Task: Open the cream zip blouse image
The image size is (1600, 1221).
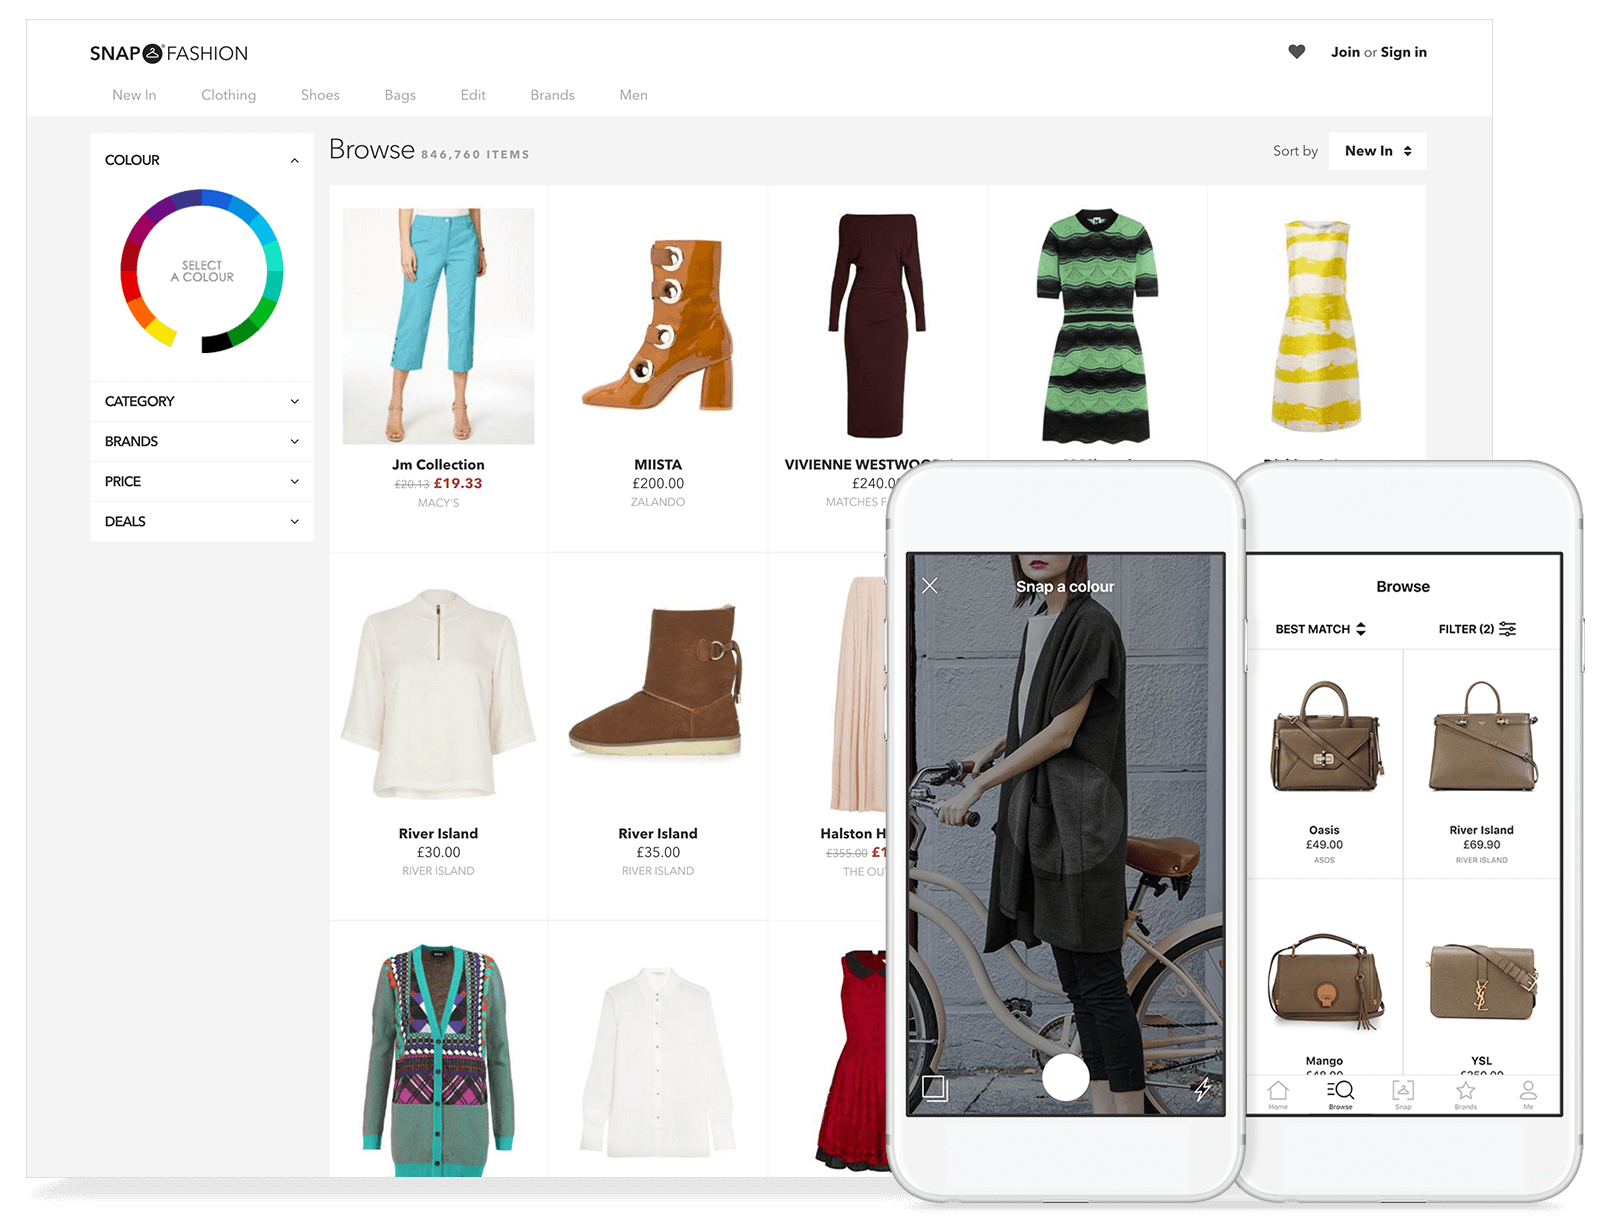Action: (x=438, y=694)
